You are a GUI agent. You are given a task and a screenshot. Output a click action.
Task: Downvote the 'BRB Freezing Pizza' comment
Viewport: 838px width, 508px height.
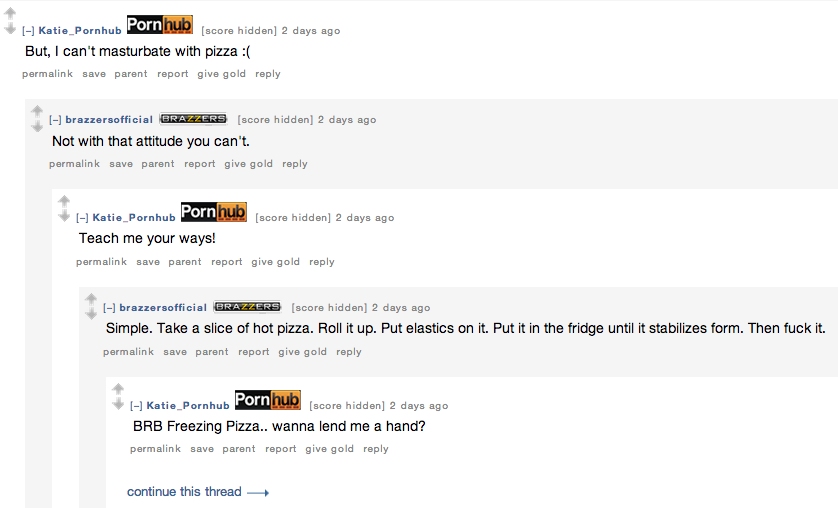tap(118, 403)
